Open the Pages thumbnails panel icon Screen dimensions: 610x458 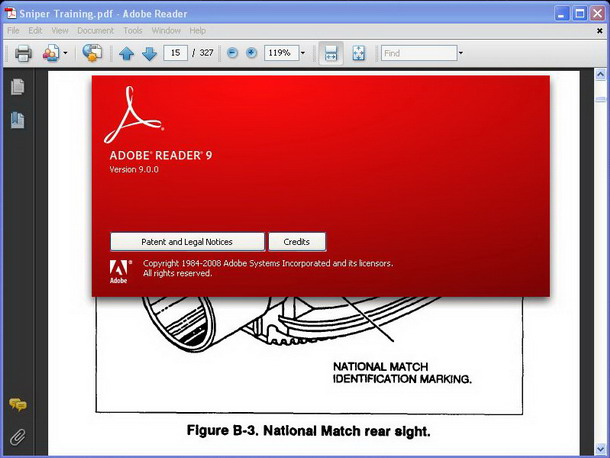pyautogui.click(x=18, y=87)
